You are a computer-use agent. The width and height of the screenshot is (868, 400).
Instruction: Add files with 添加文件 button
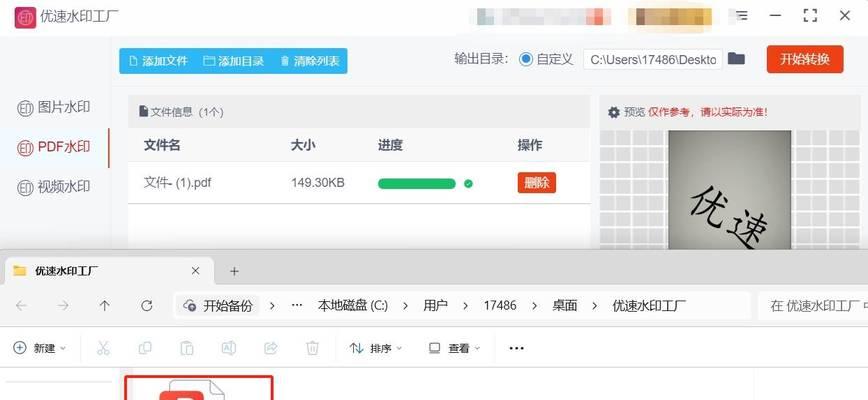pos(158,61)
